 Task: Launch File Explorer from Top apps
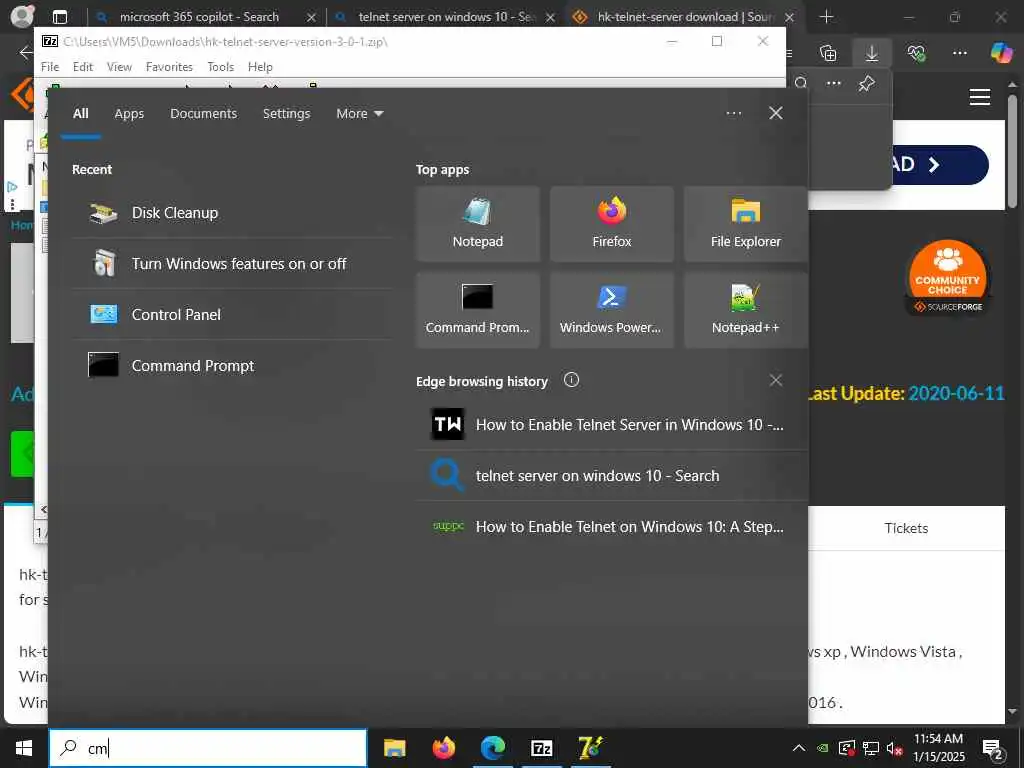point(746,224)
